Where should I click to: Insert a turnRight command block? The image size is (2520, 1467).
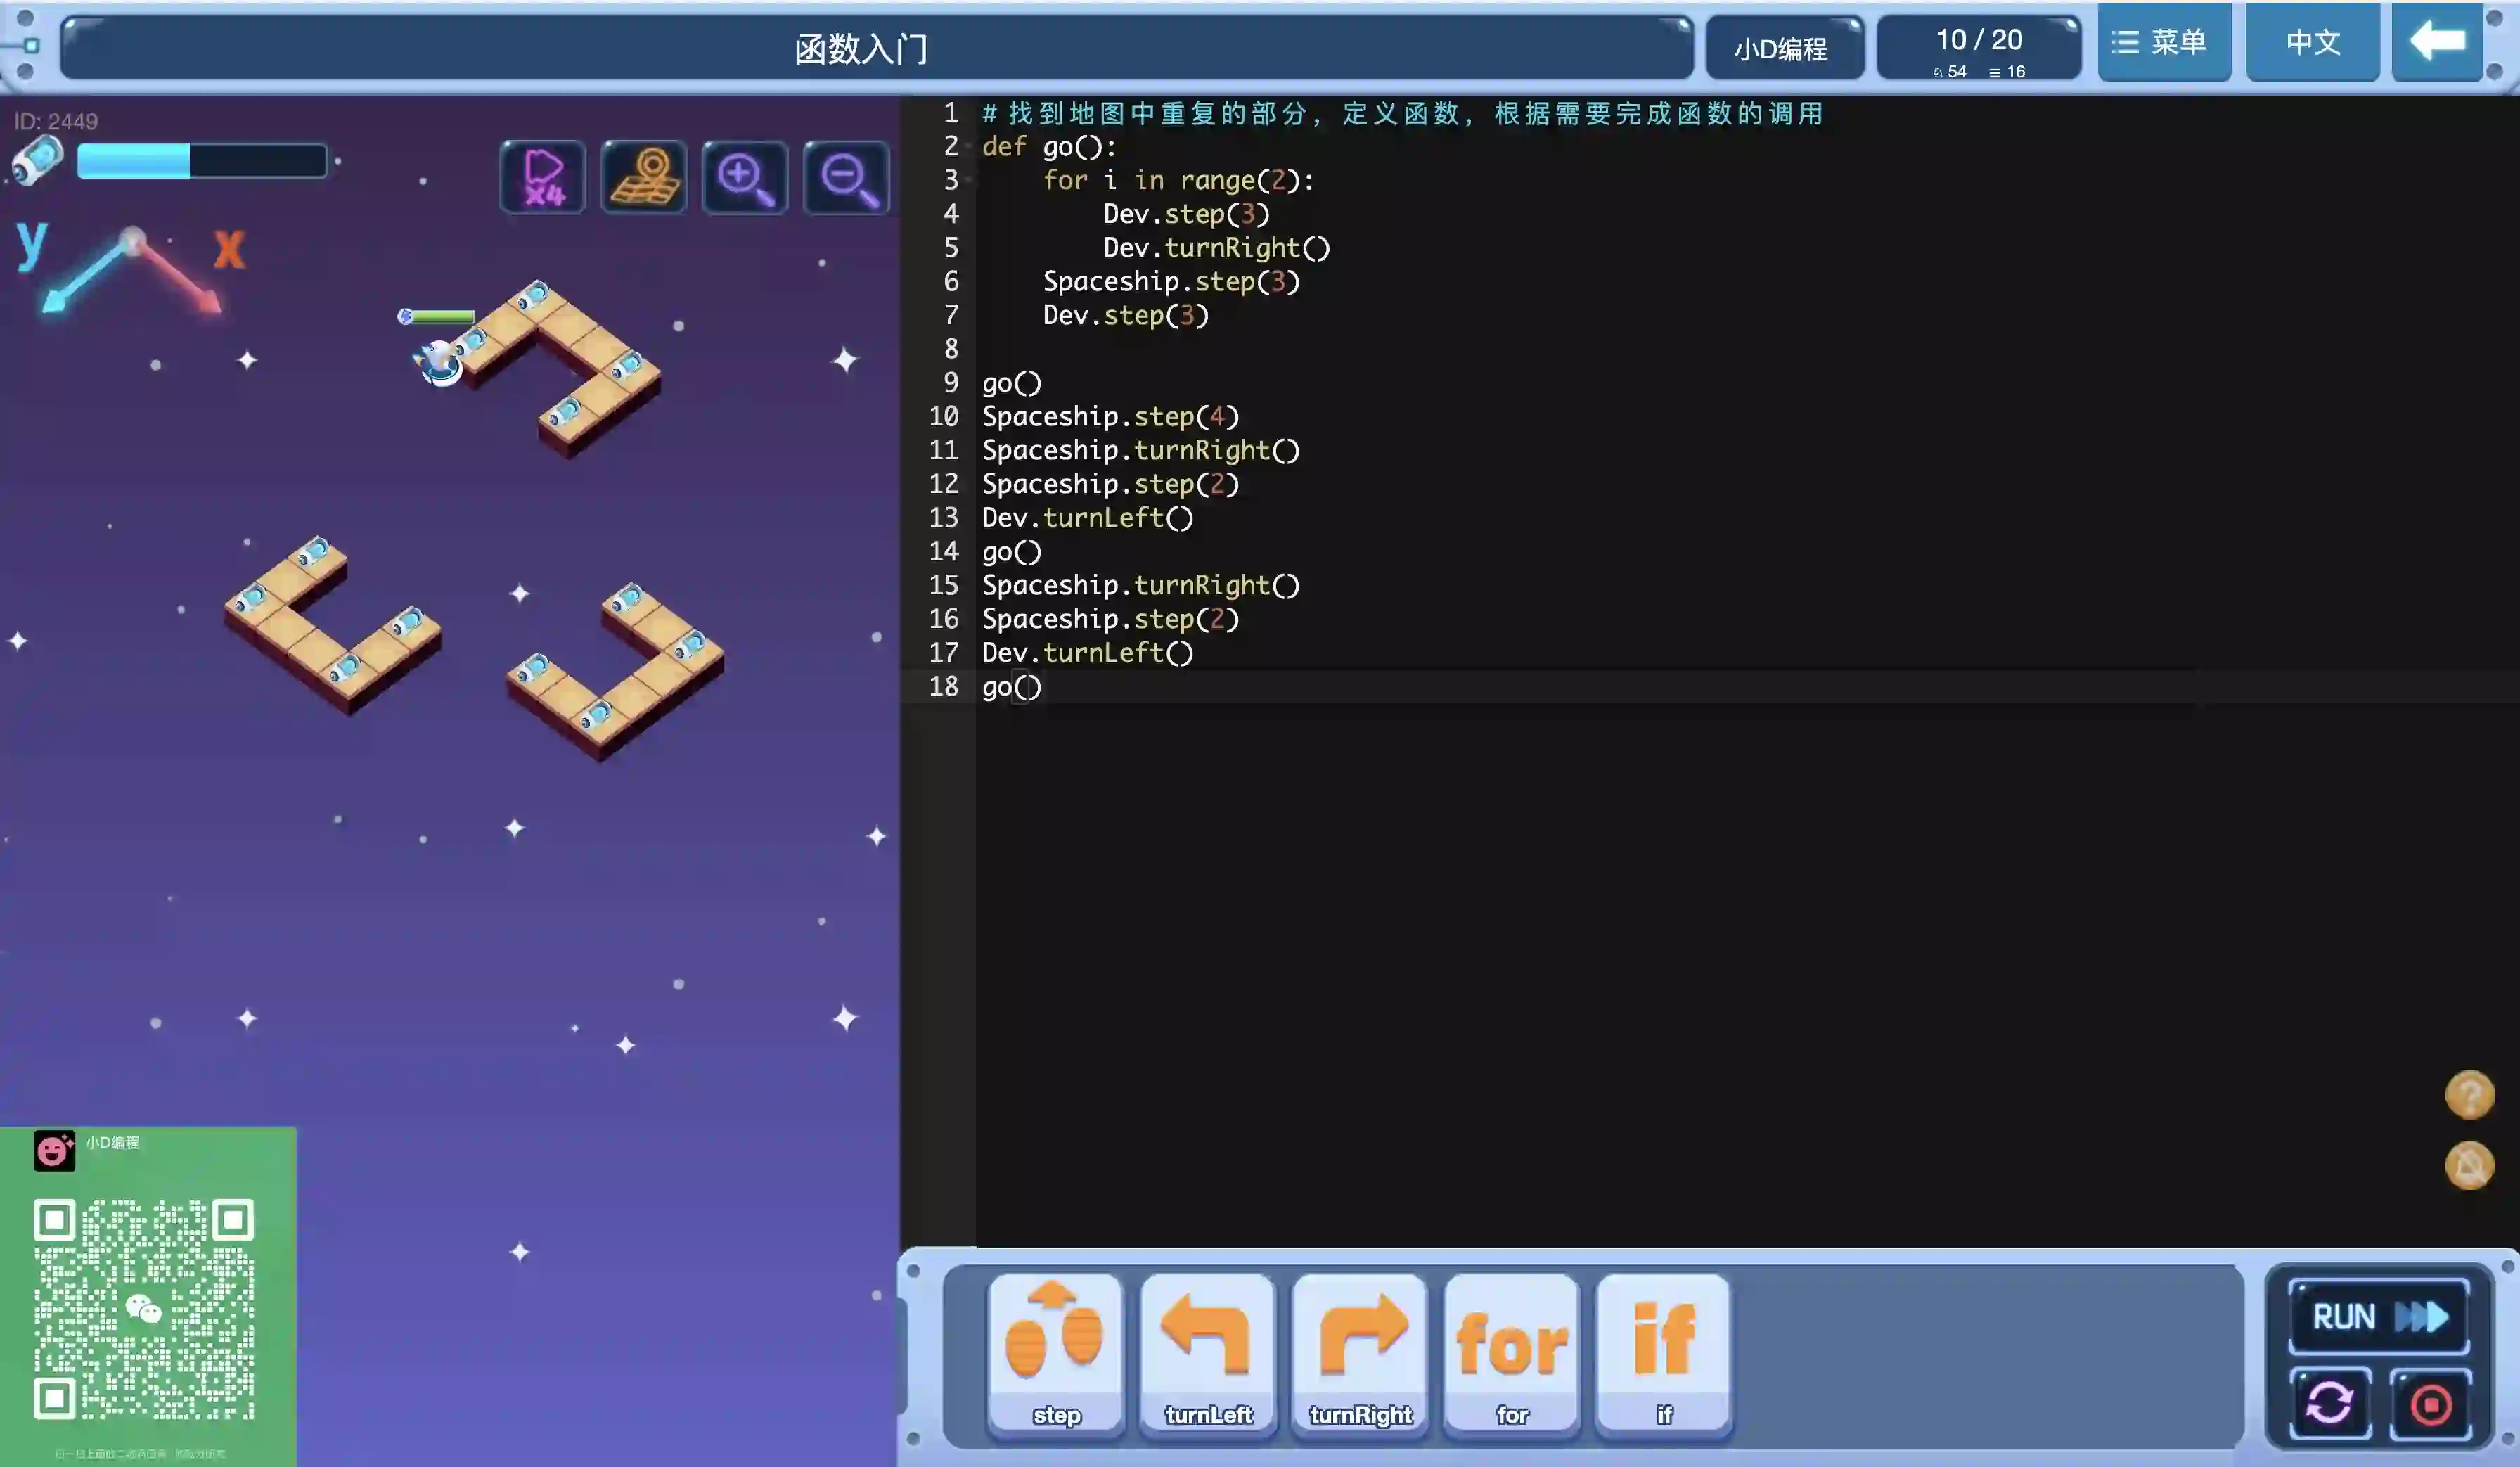coord(1360,1352)
